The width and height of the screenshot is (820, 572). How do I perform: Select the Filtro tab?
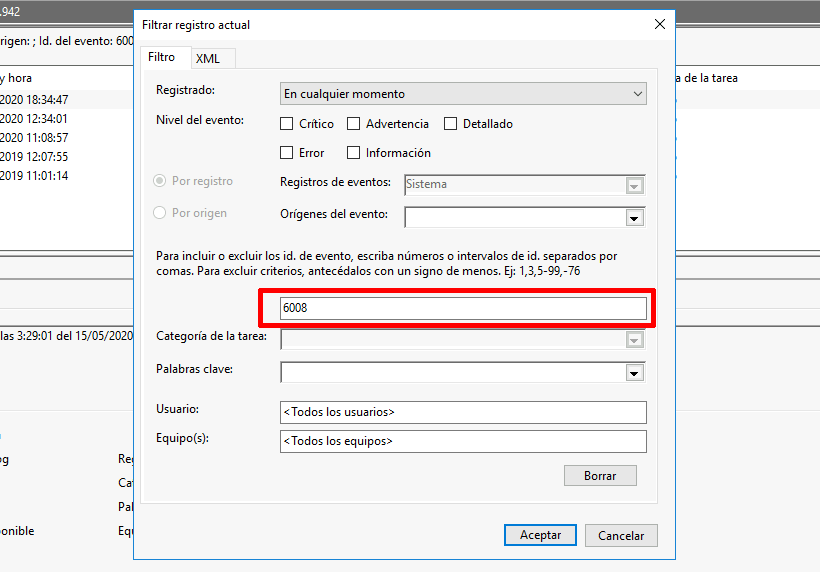tap(162, 58)
